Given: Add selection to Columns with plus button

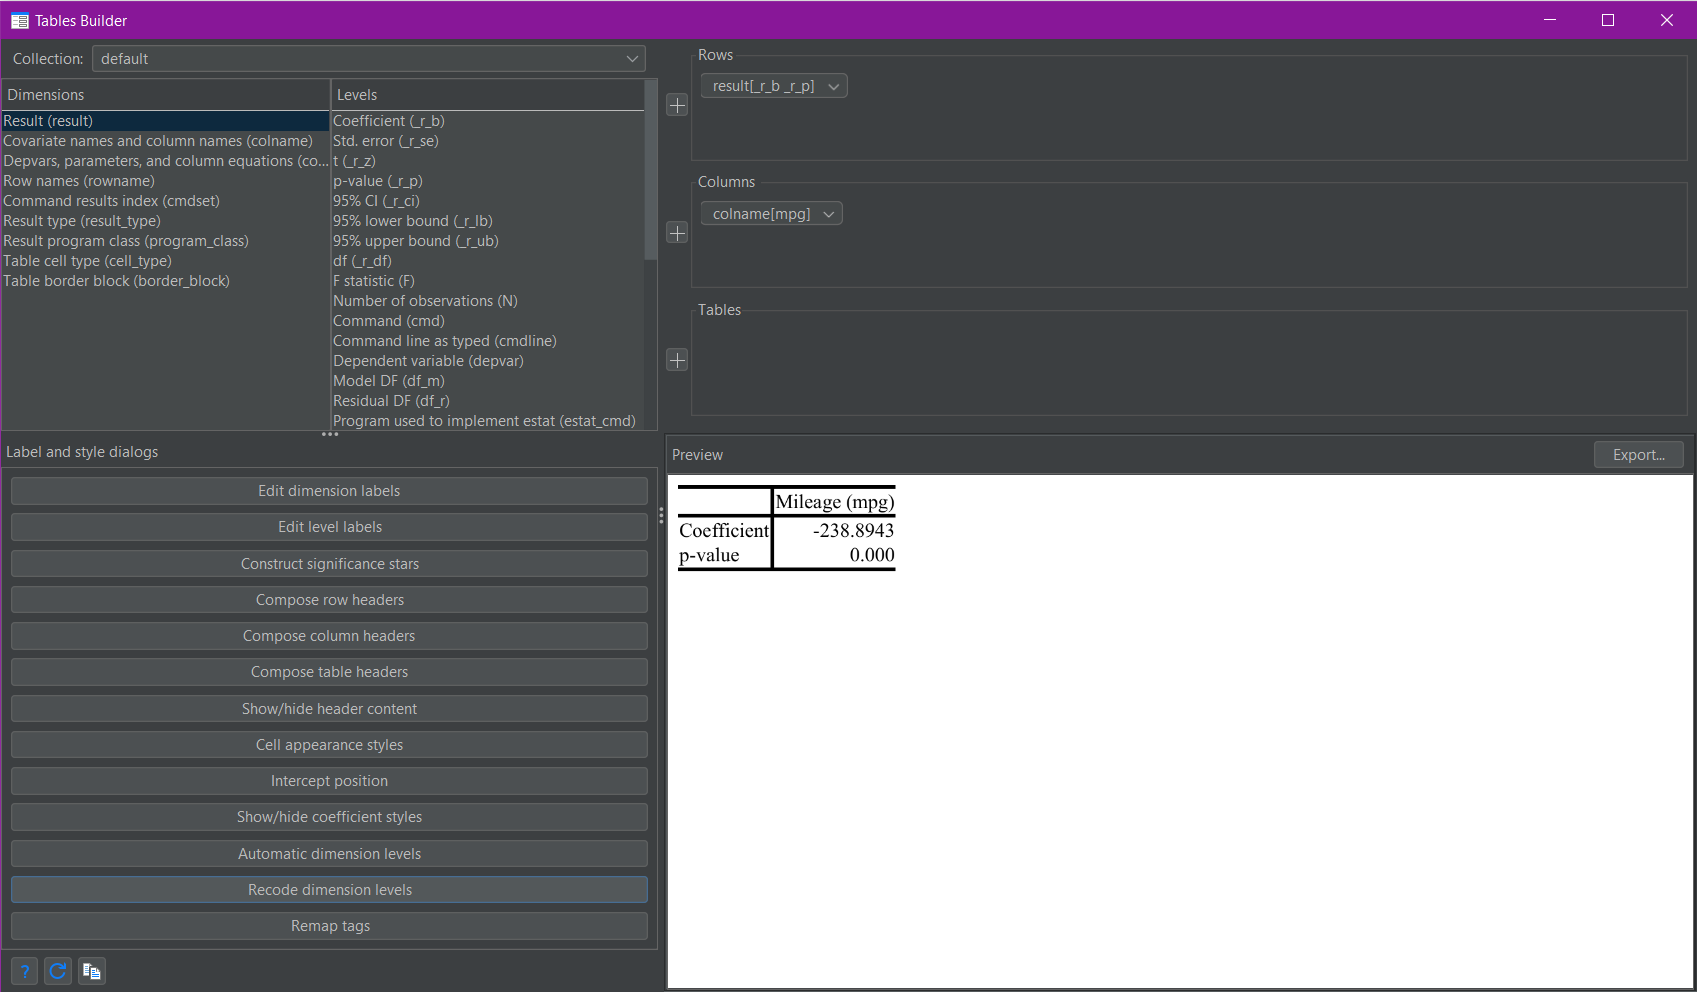Looking at the screenshot, I should click(677, 233).
